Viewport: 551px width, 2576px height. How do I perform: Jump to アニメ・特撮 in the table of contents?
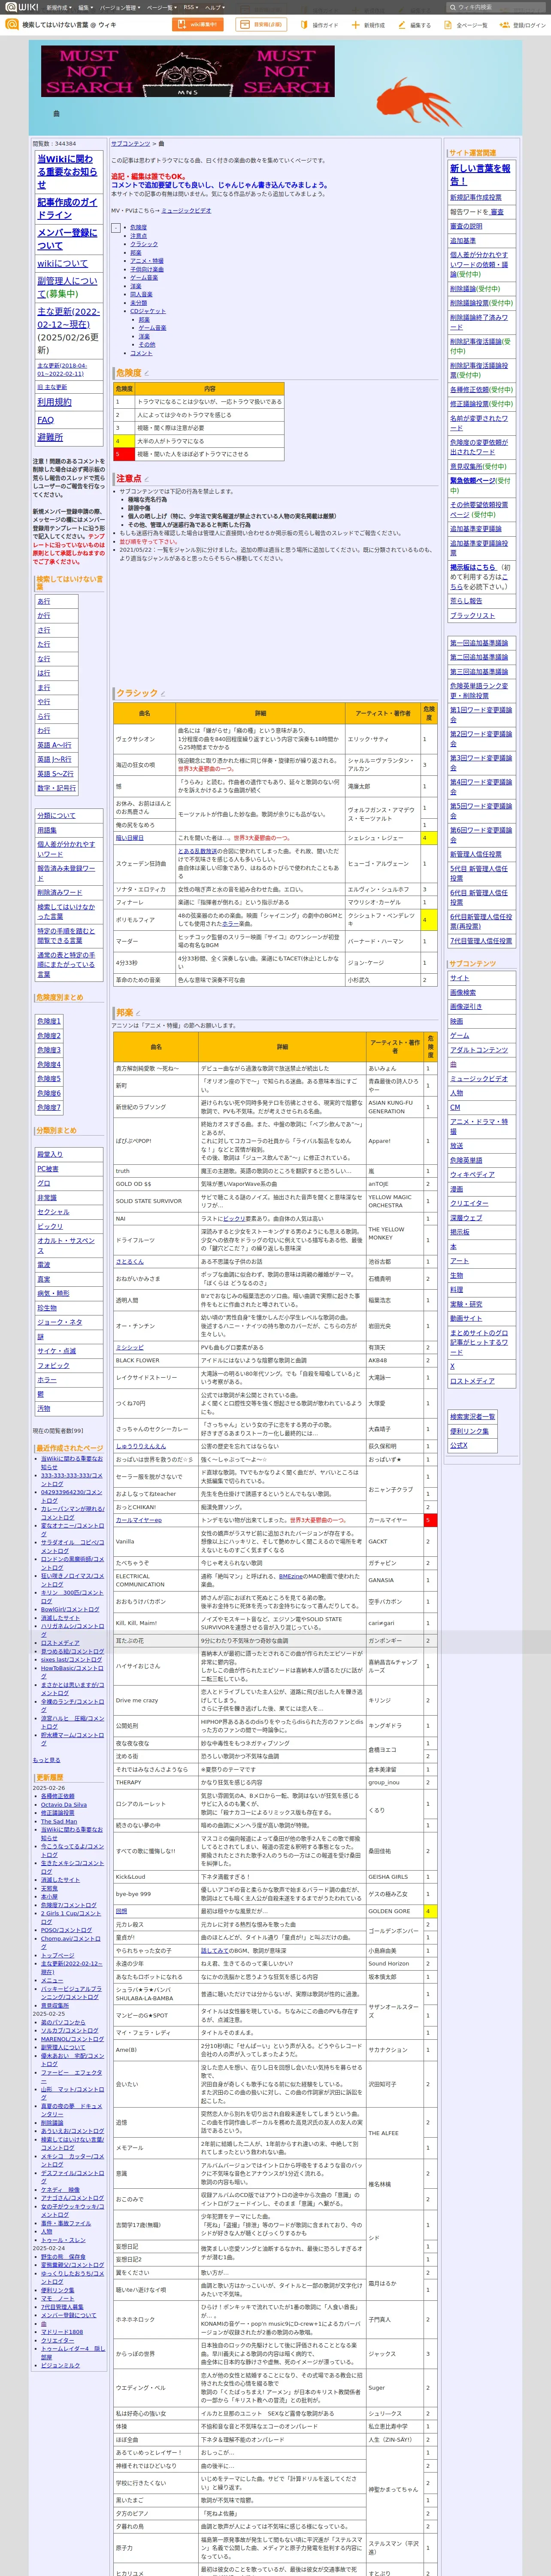tap(147, 261)
